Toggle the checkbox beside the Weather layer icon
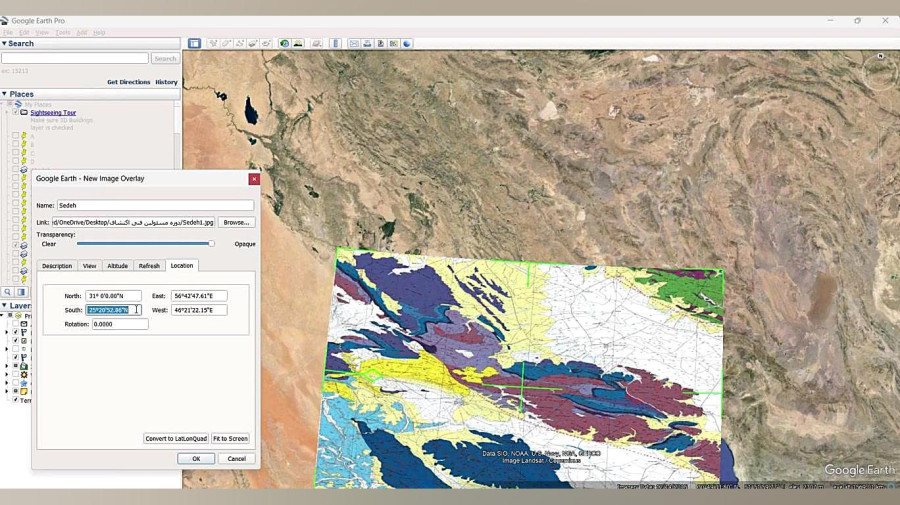Viewport: 900px width, 505px height. click(15, 374)
